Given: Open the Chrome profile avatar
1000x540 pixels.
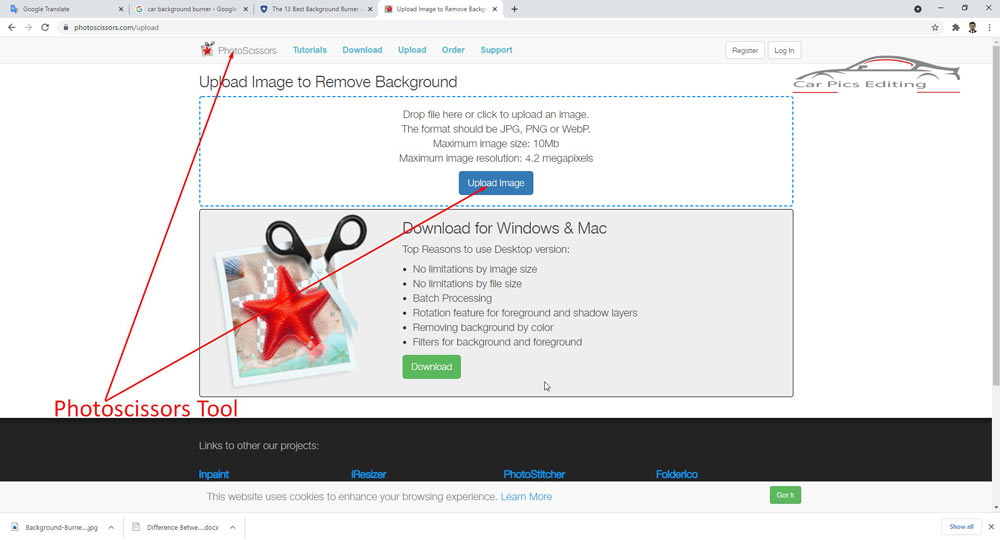Looking at the screenshot, I should pyautogui.click(x=973, y=27).
